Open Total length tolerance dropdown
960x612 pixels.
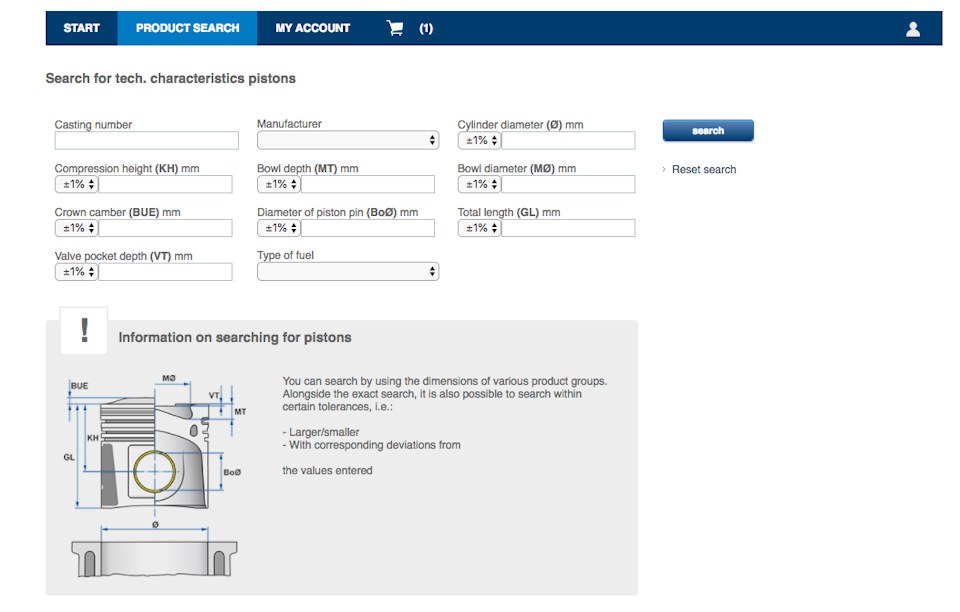click(479, 228)
